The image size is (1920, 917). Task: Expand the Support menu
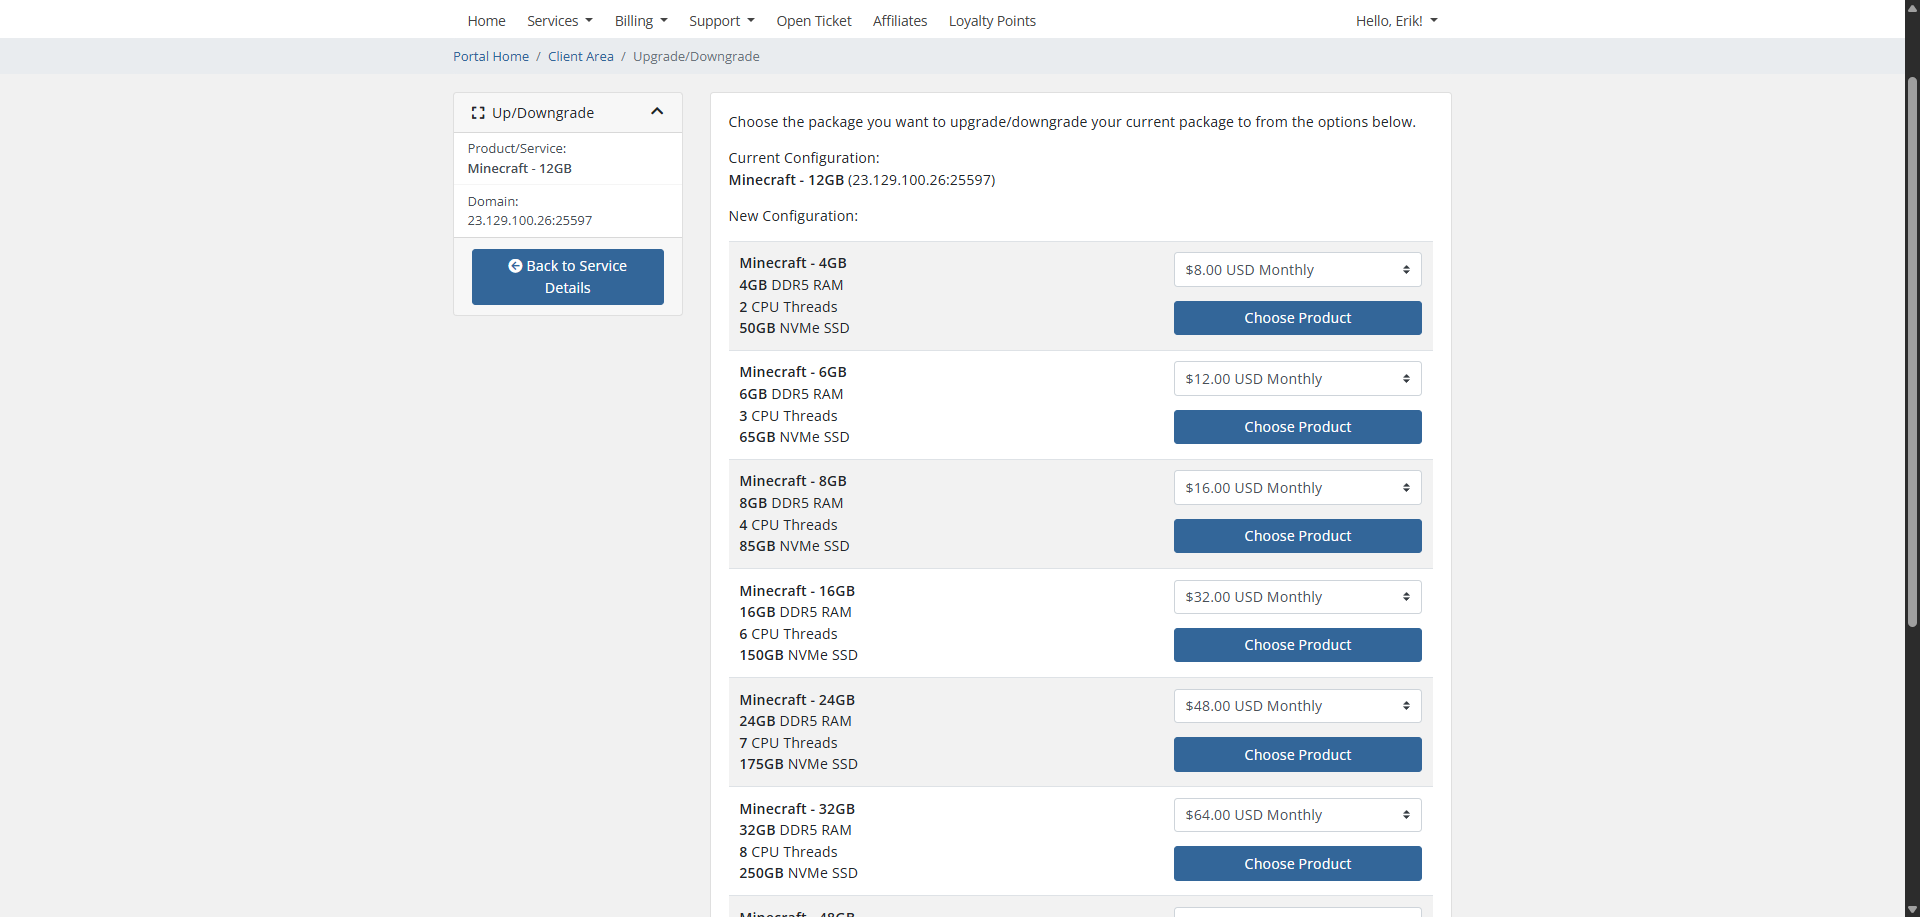721,21
